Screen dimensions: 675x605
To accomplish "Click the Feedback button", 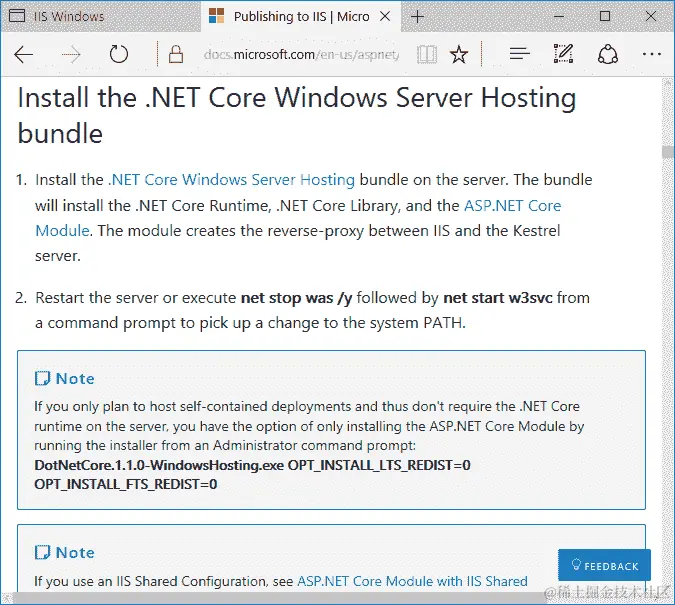I will coord(604,565).
